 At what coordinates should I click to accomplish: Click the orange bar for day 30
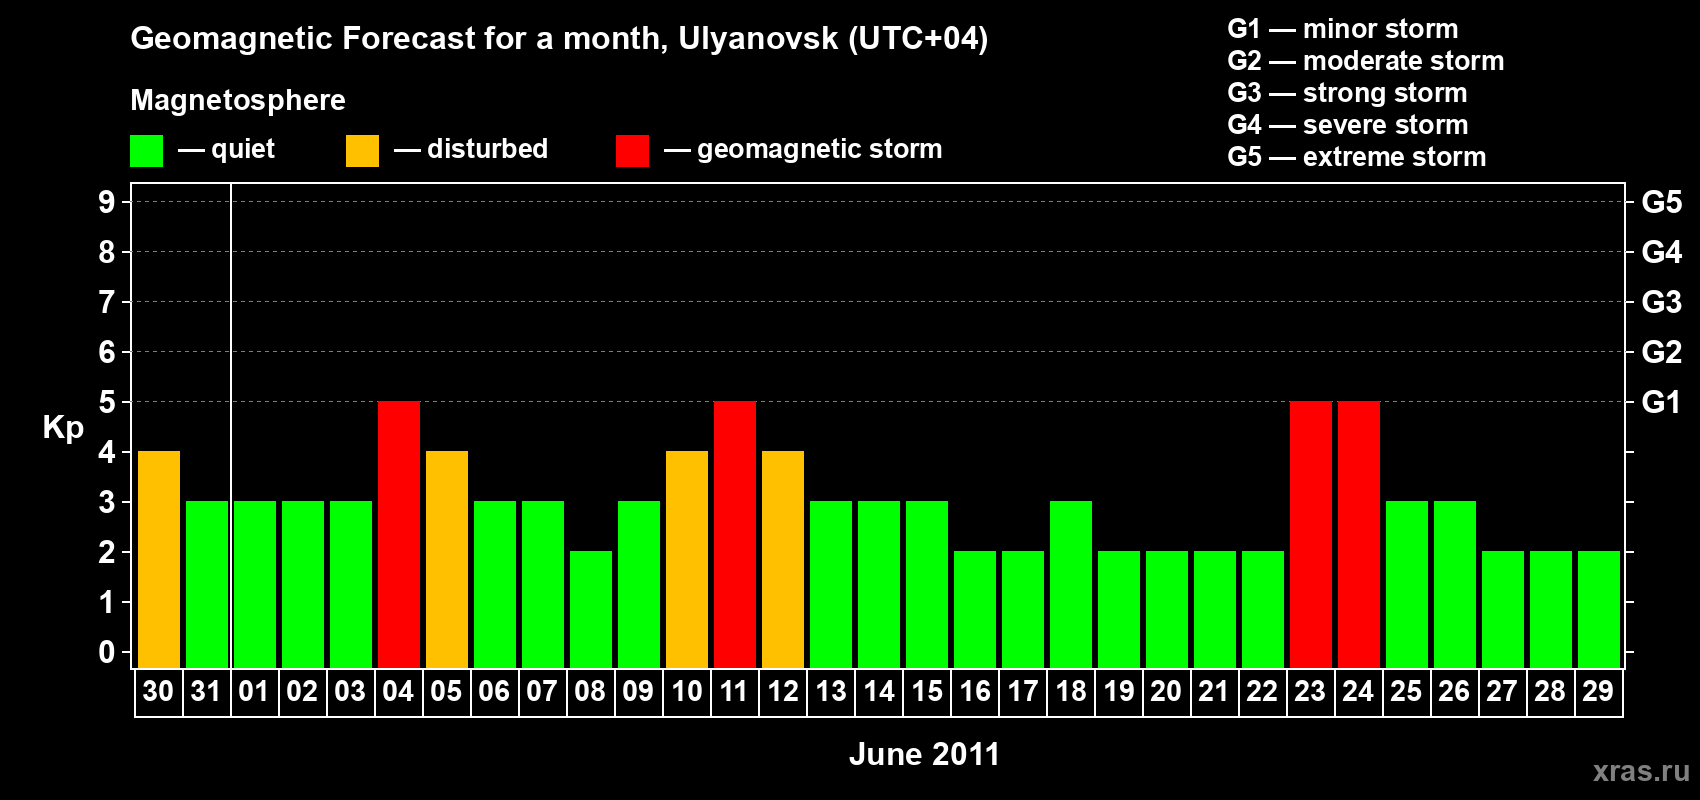coord(159,559)
